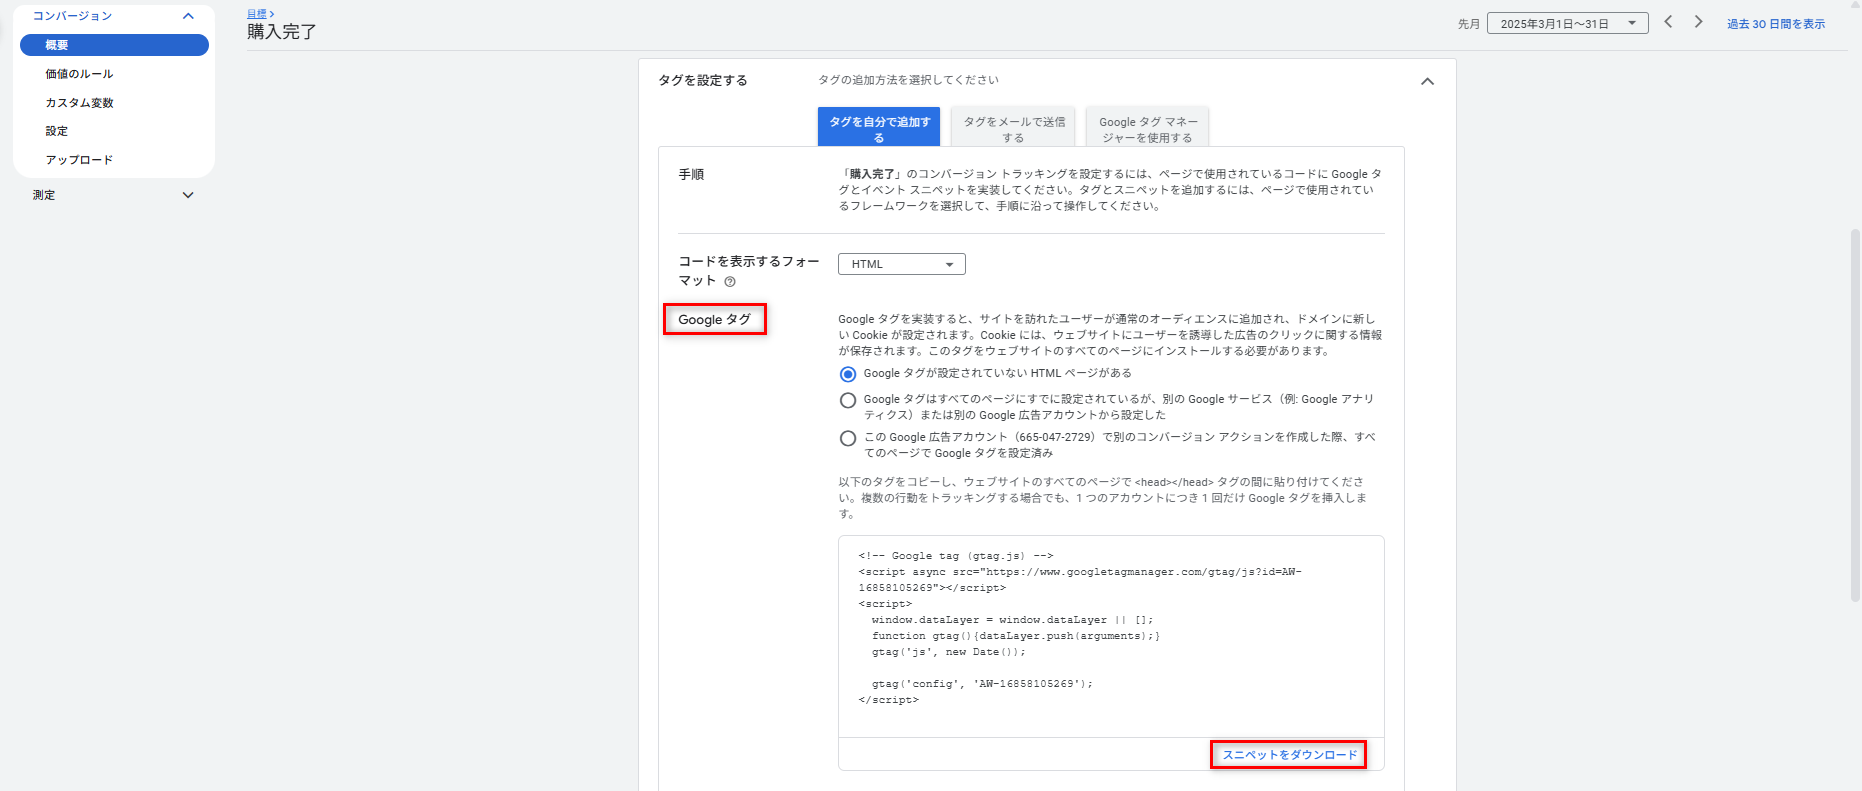
Task: Open the HTML code format dropdown
Action: click(902, 264)
